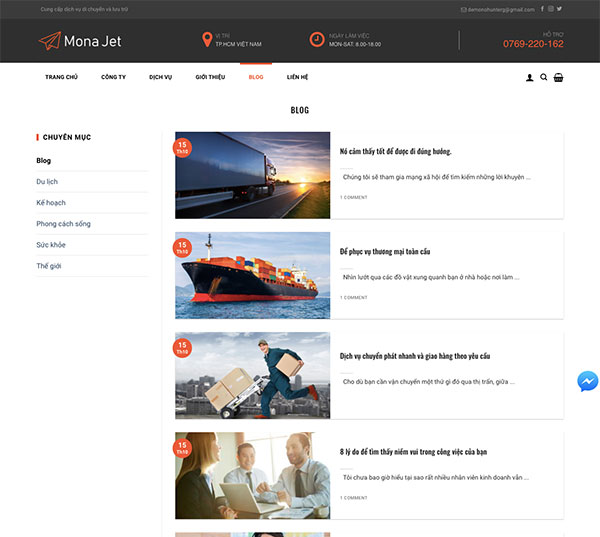Click the excerpt 'Tôi chưa bao giờ hiểu tại sao'
600x537 pixels.
pos(435,477)
